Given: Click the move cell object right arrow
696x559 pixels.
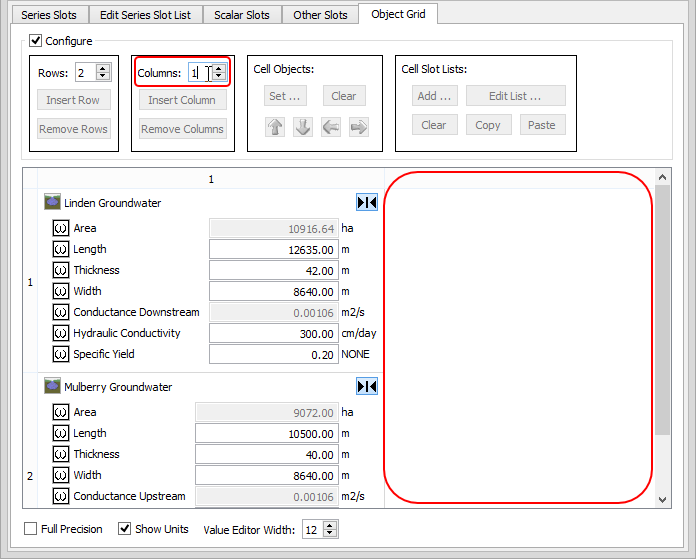Looking at the screenshot, I should [358, 127].
